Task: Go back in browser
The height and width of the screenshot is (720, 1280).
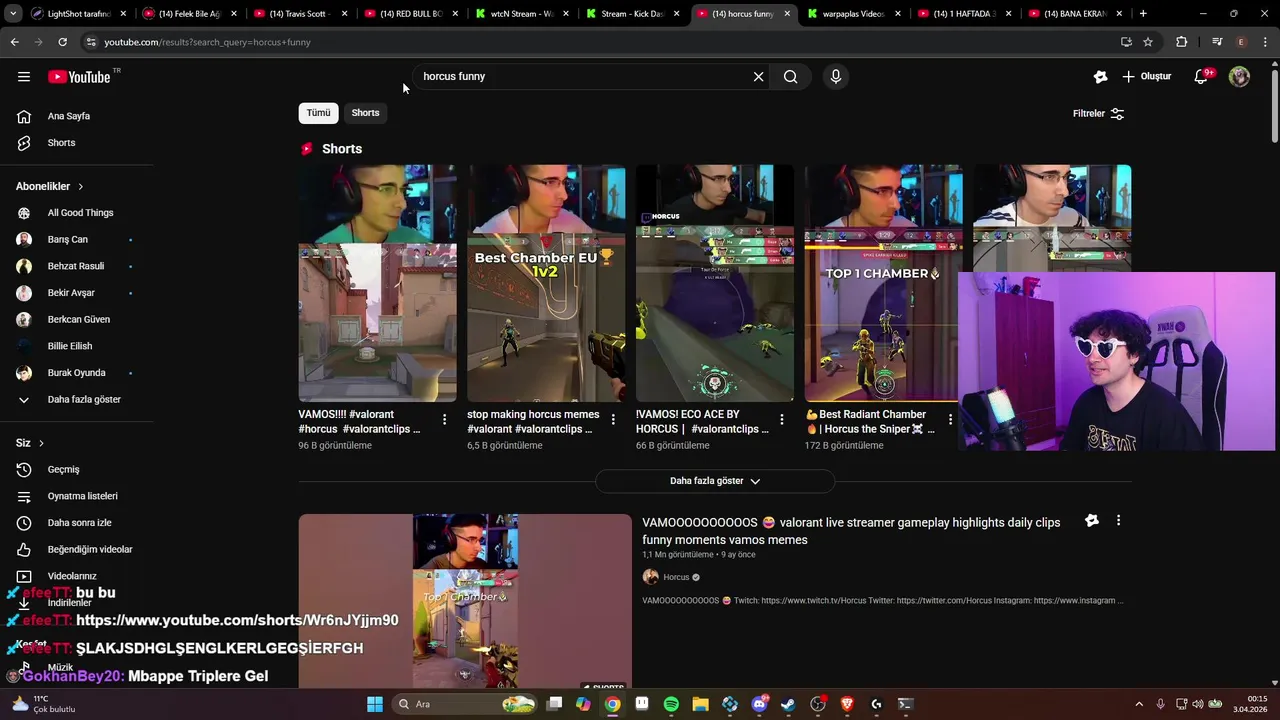Action: [x=14, y=42]
